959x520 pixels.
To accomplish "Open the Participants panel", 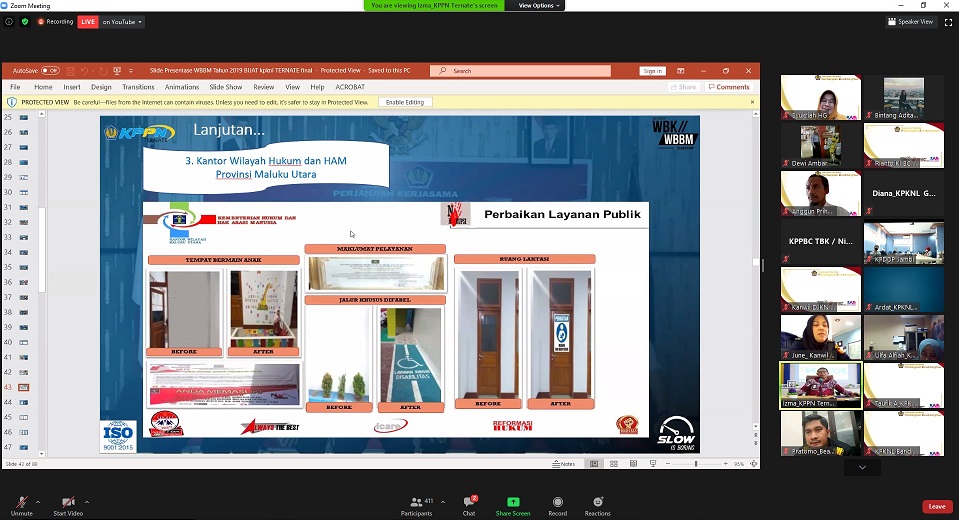I will (415, 502).
